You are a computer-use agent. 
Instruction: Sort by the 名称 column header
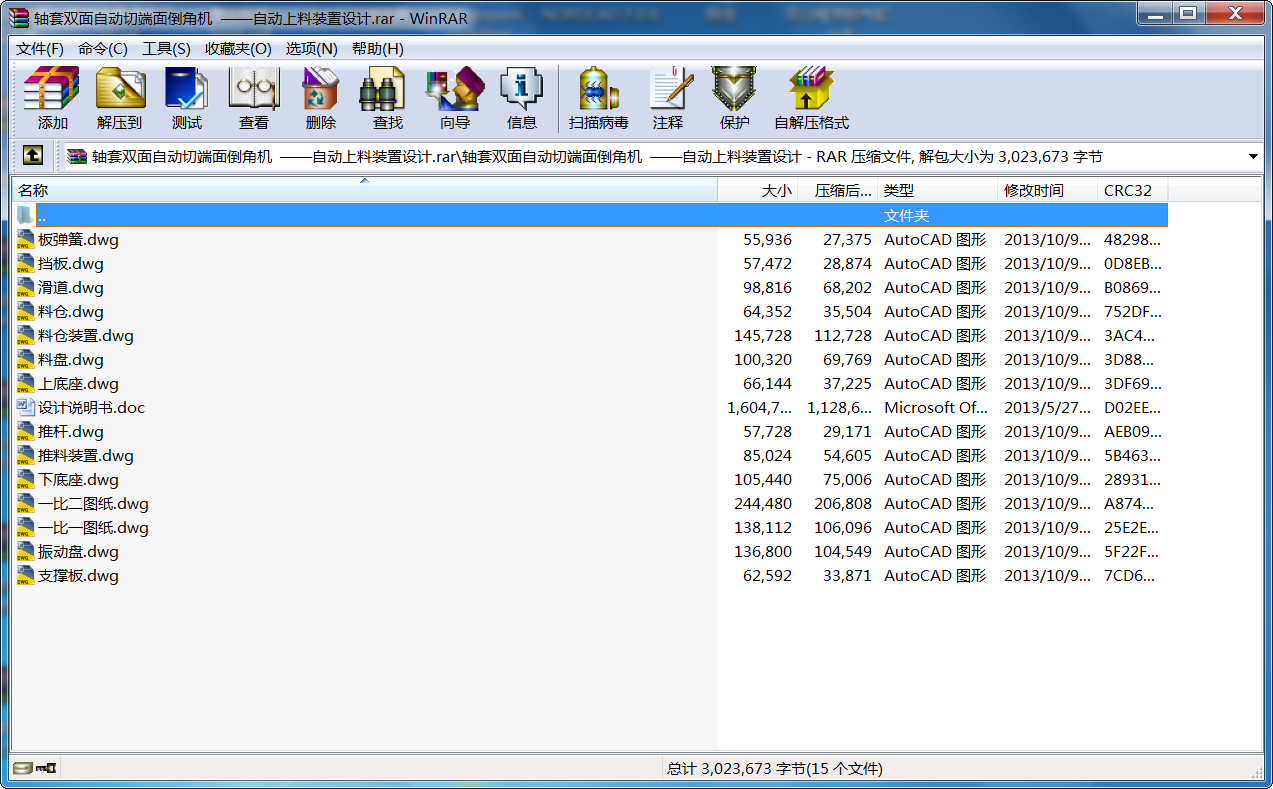pos(364,190)
